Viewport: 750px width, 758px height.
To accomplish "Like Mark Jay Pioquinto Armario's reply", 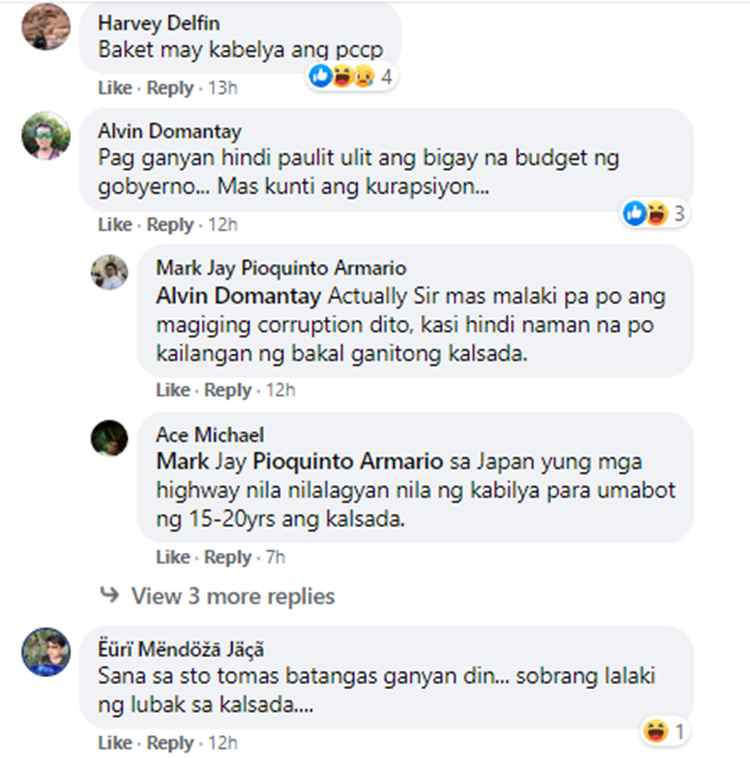I will coord(173,390).
